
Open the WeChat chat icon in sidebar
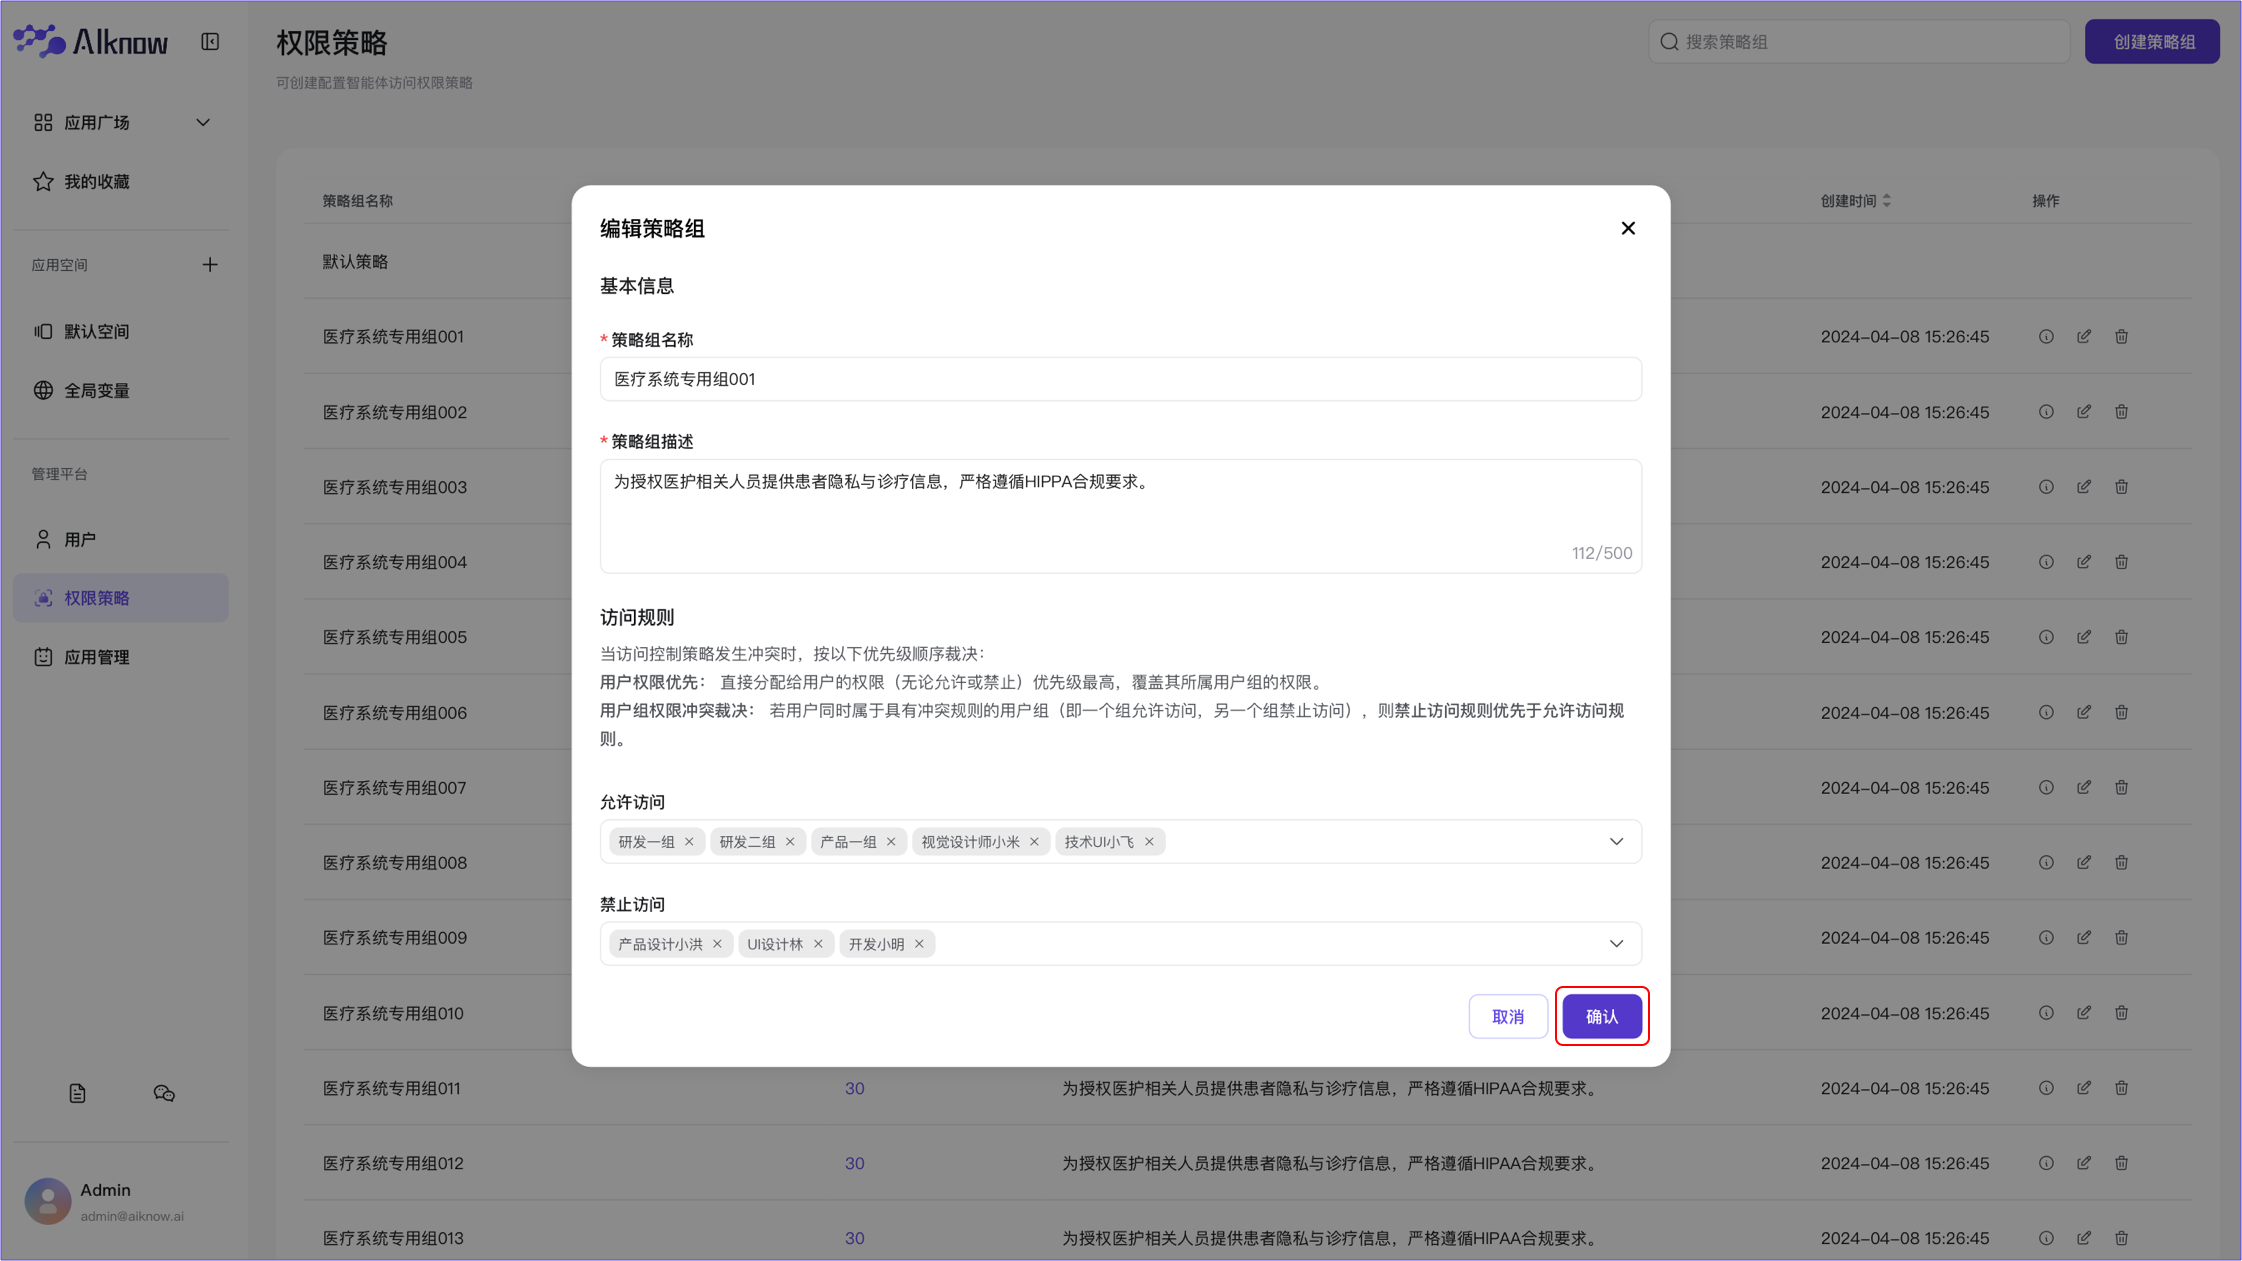164,1094
